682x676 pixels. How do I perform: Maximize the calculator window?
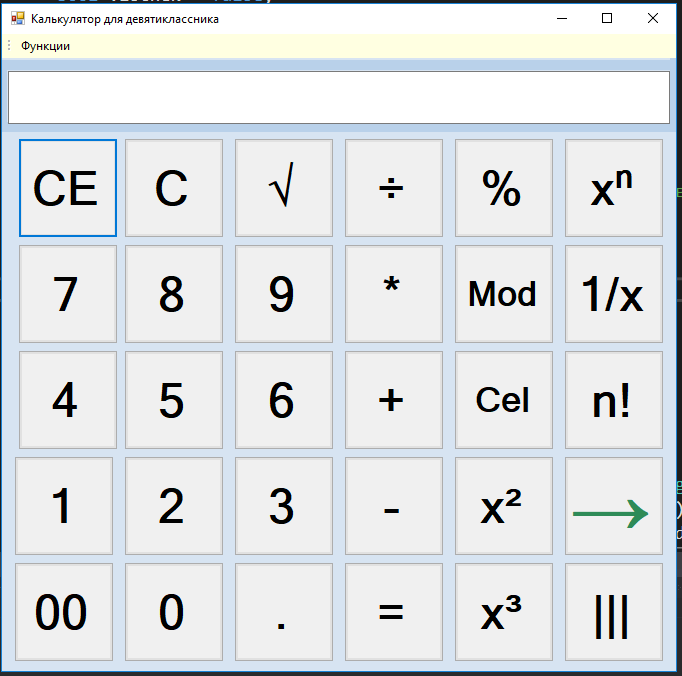click(x=607, y=18)
